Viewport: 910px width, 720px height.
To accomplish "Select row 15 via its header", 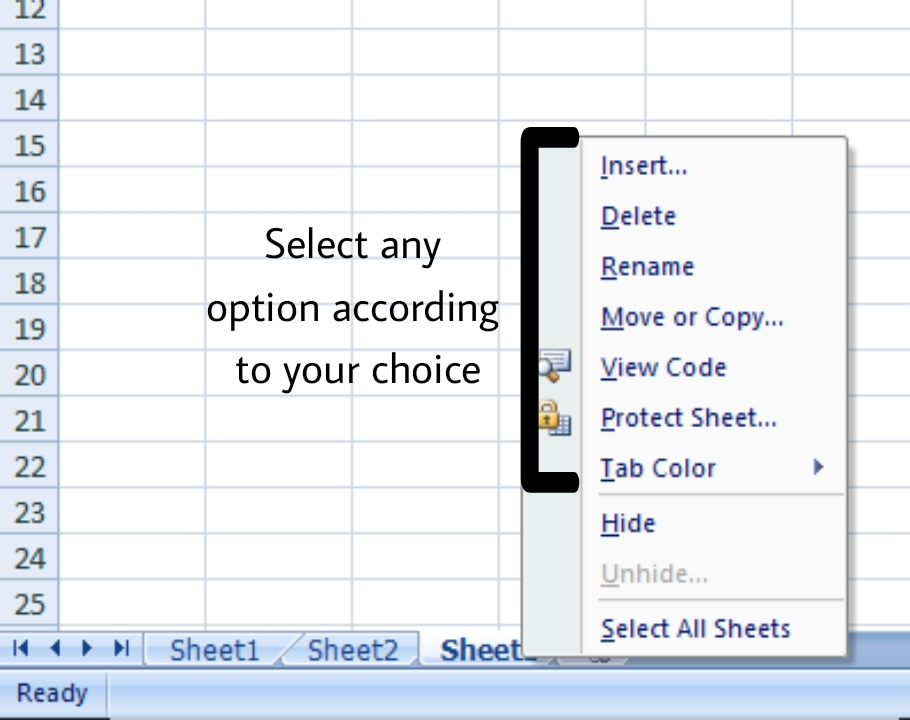I will [30, 146].
